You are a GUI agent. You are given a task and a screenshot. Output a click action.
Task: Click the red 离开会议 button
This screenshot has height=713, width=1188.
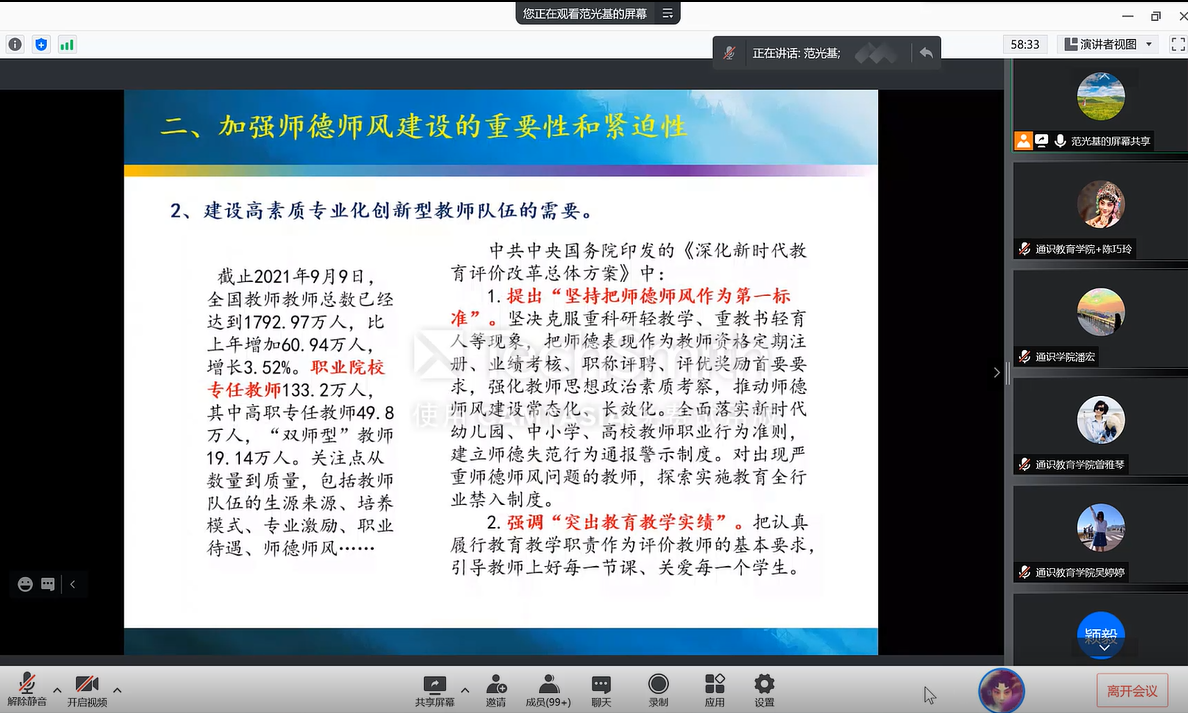[x=1131, y=691]
